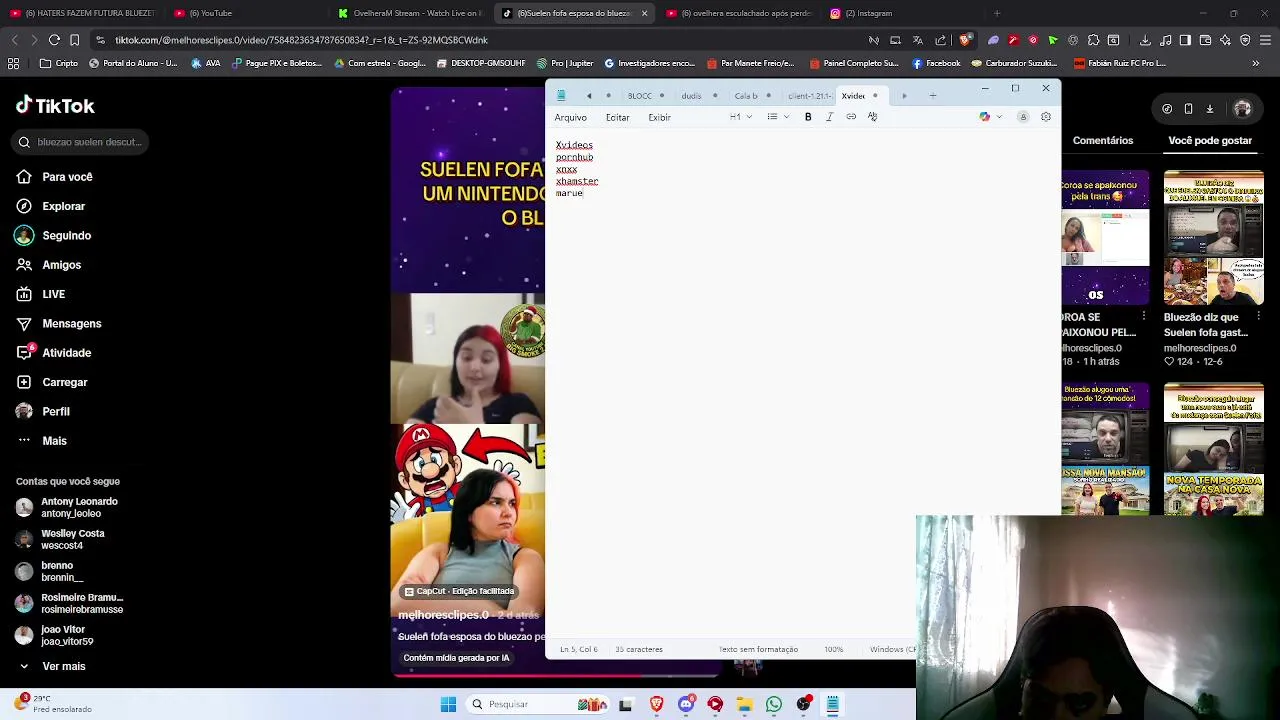The image size is (1280, 720).
Task: Open Notepad Arquivo menu
Action: click(x=571, y=117)
